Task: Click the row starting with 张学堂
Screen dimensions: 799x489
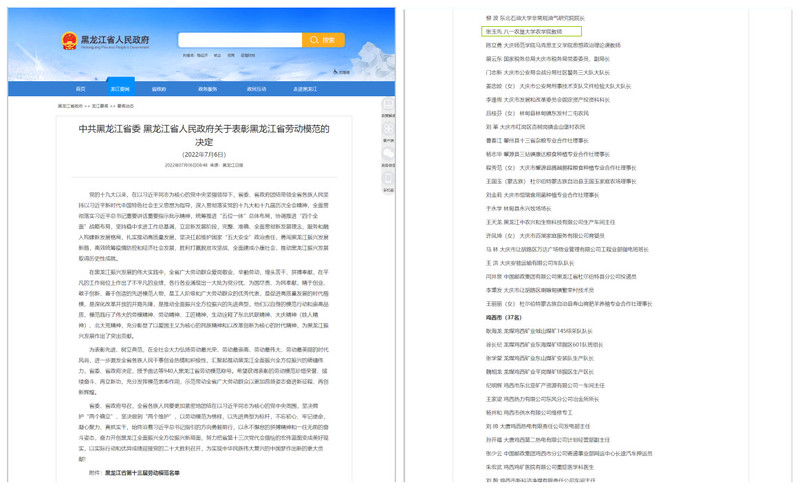Action: coord(540,358)
